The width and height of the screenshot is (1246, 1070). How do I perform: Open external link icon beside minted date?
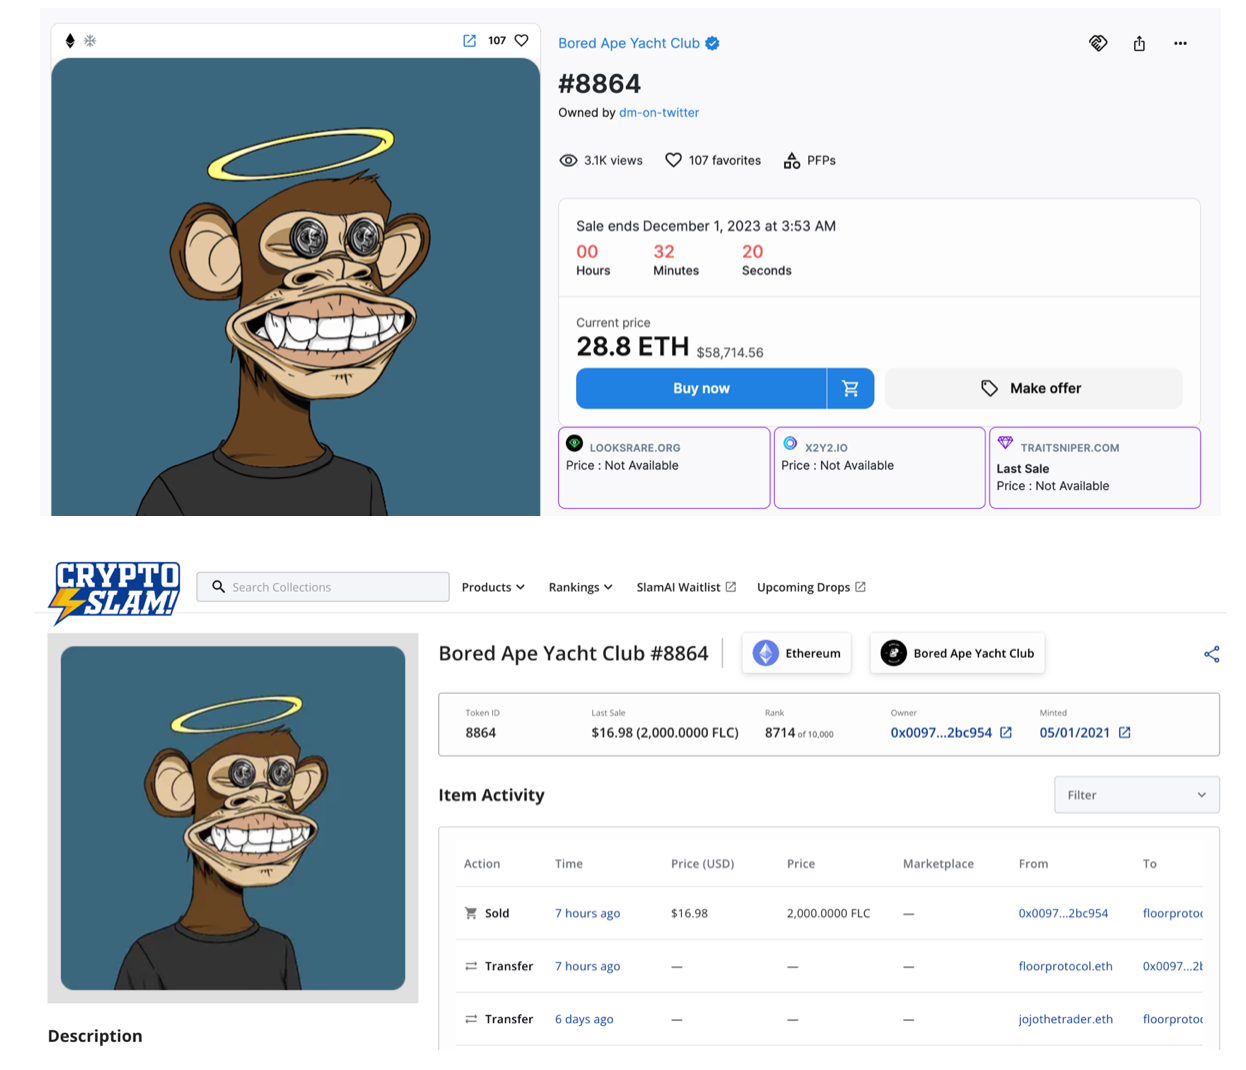(x=1125, y=733)
